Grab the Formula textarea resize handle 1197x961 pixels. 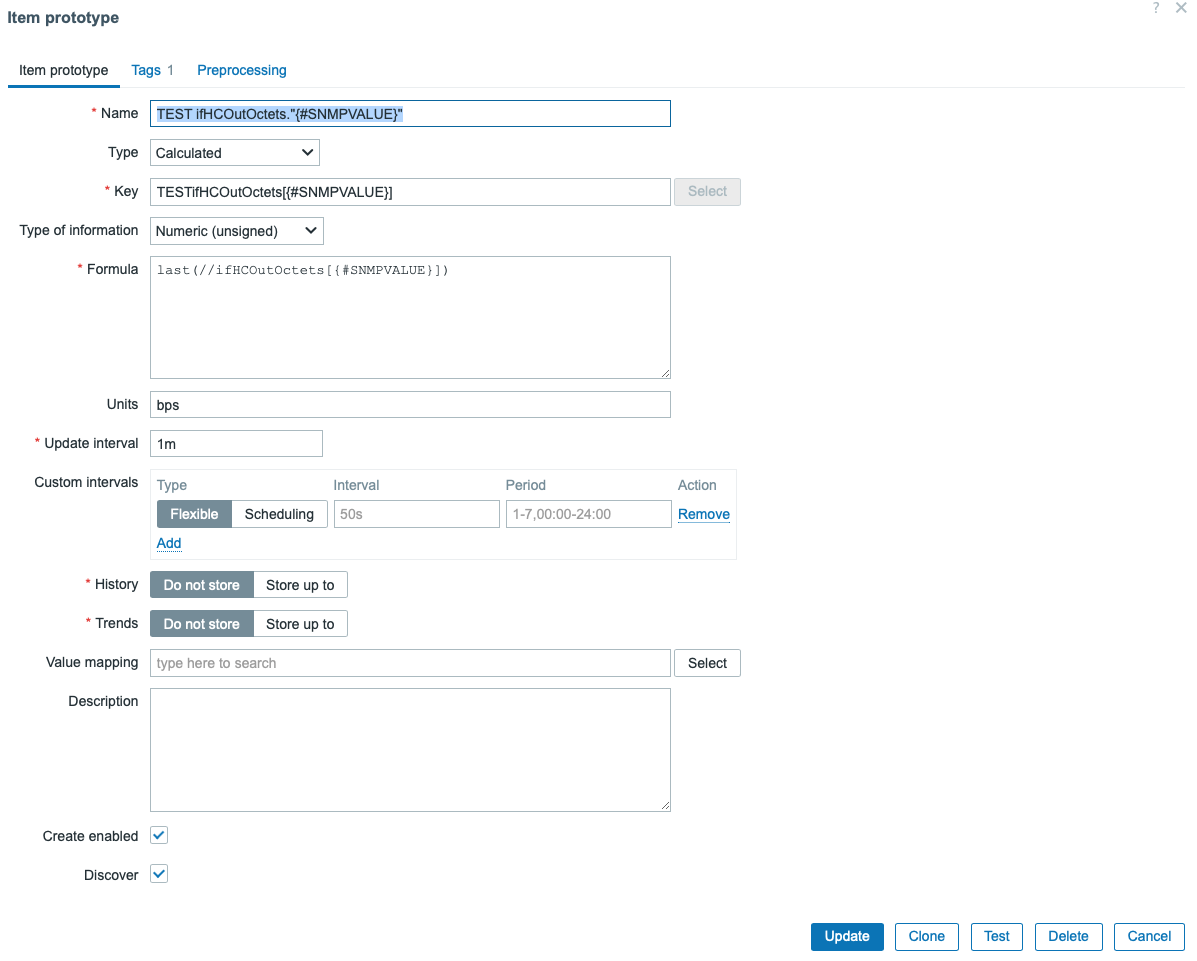coord(665,373)
